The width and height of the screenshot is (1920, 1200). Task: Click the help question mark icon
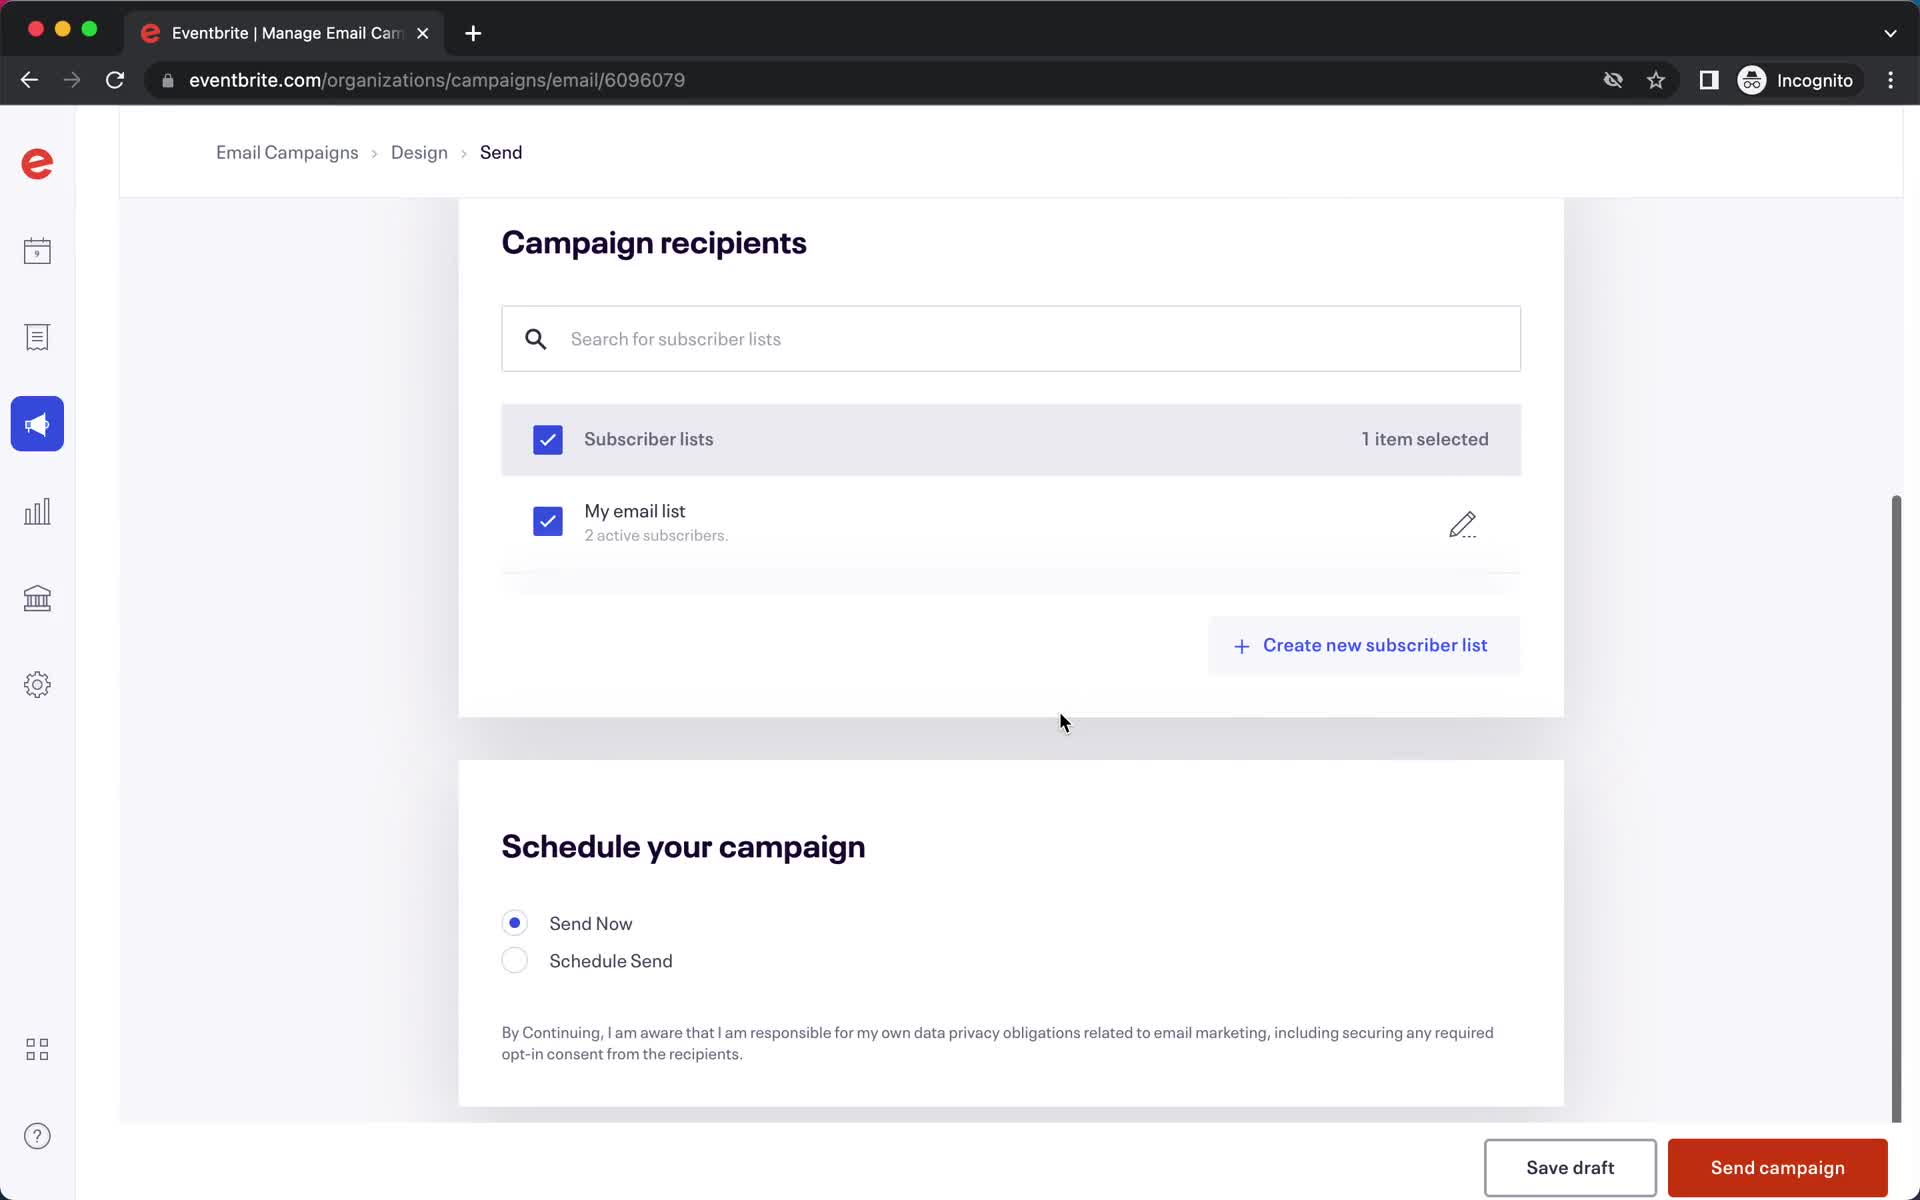pos(37,1136)
